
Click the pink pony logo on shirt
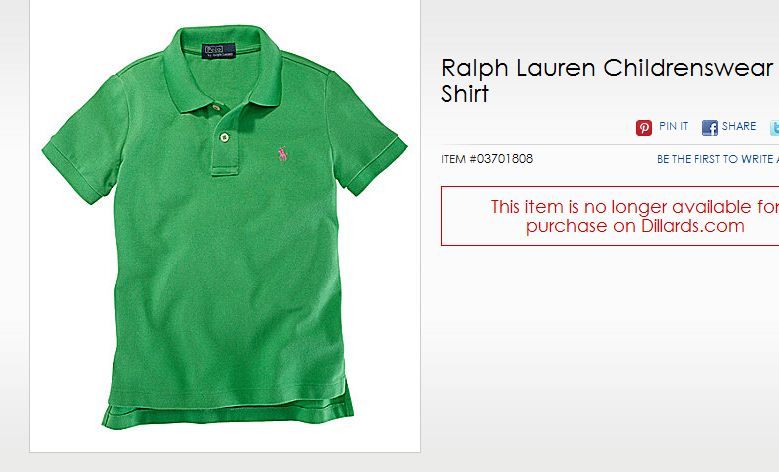pos(282,154)
